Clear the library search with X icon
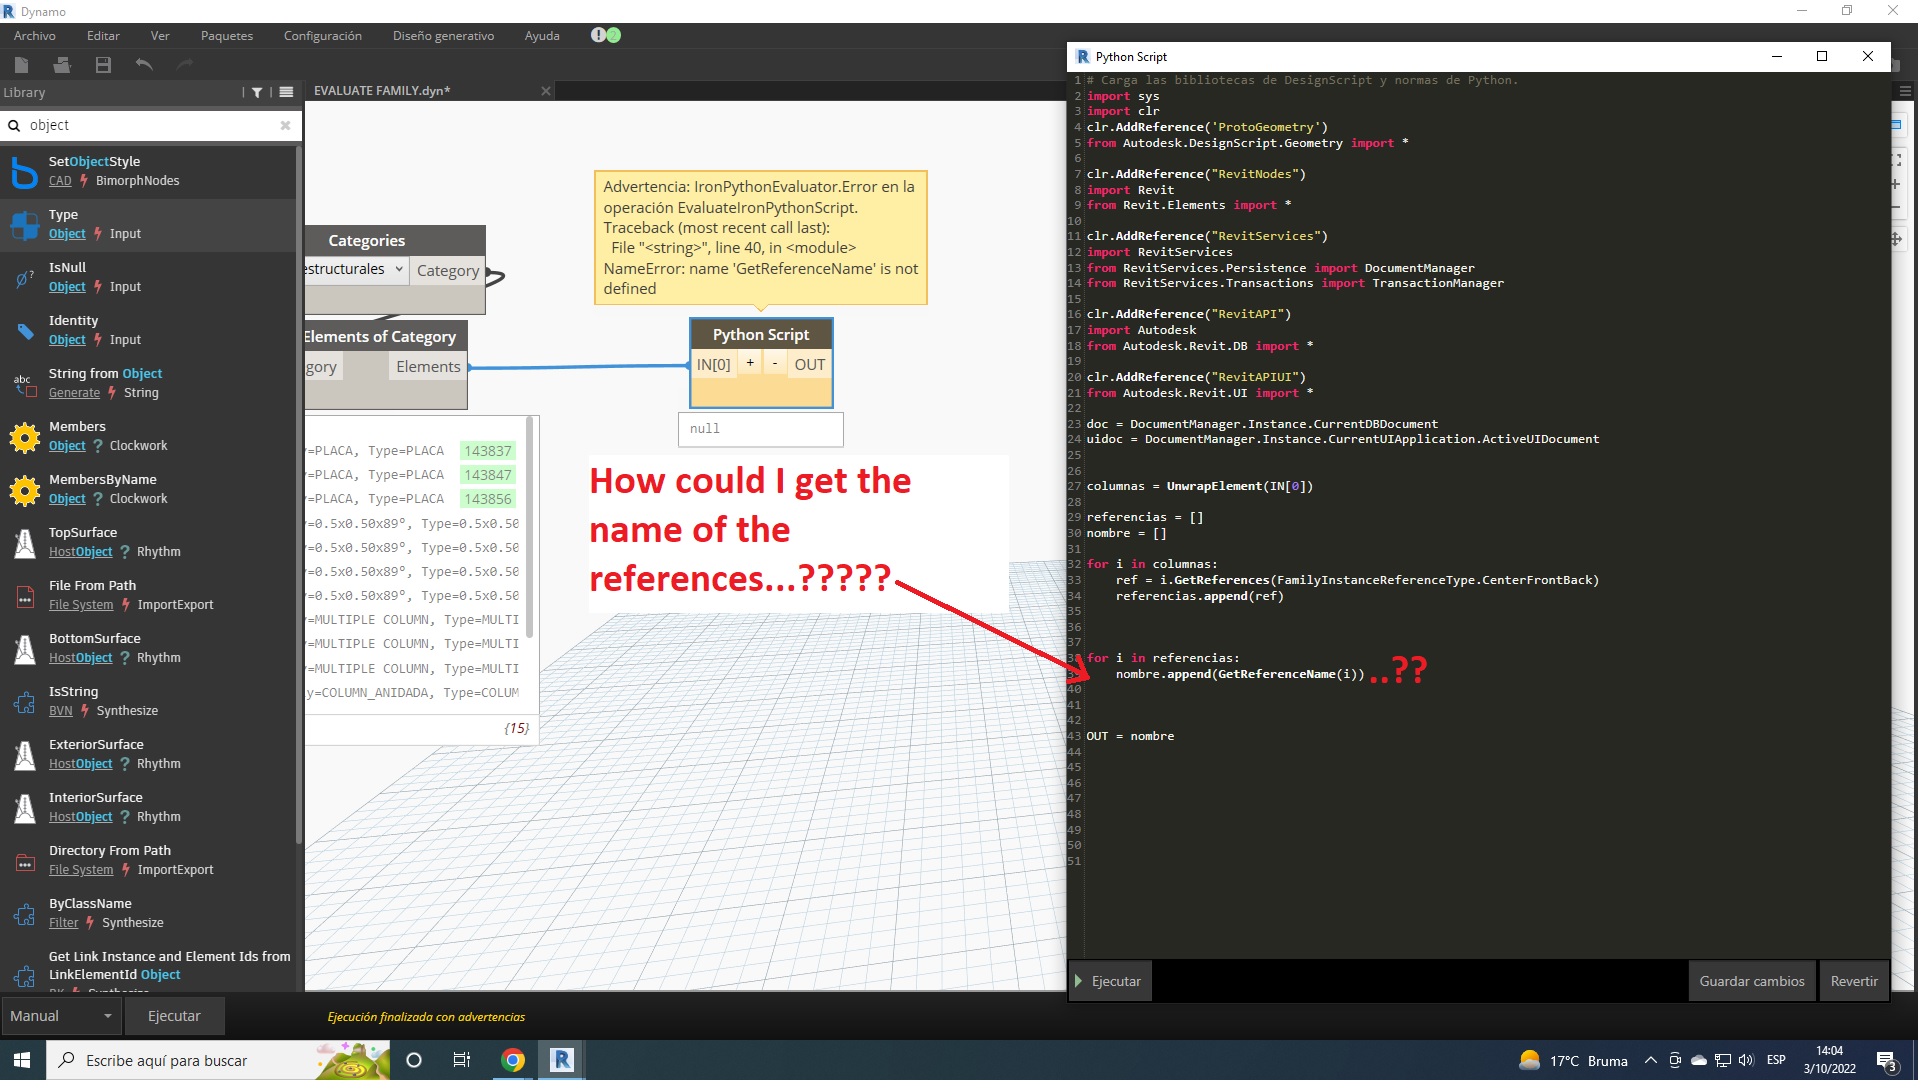The image size is (1928, 1092). [x=286, y=126]
